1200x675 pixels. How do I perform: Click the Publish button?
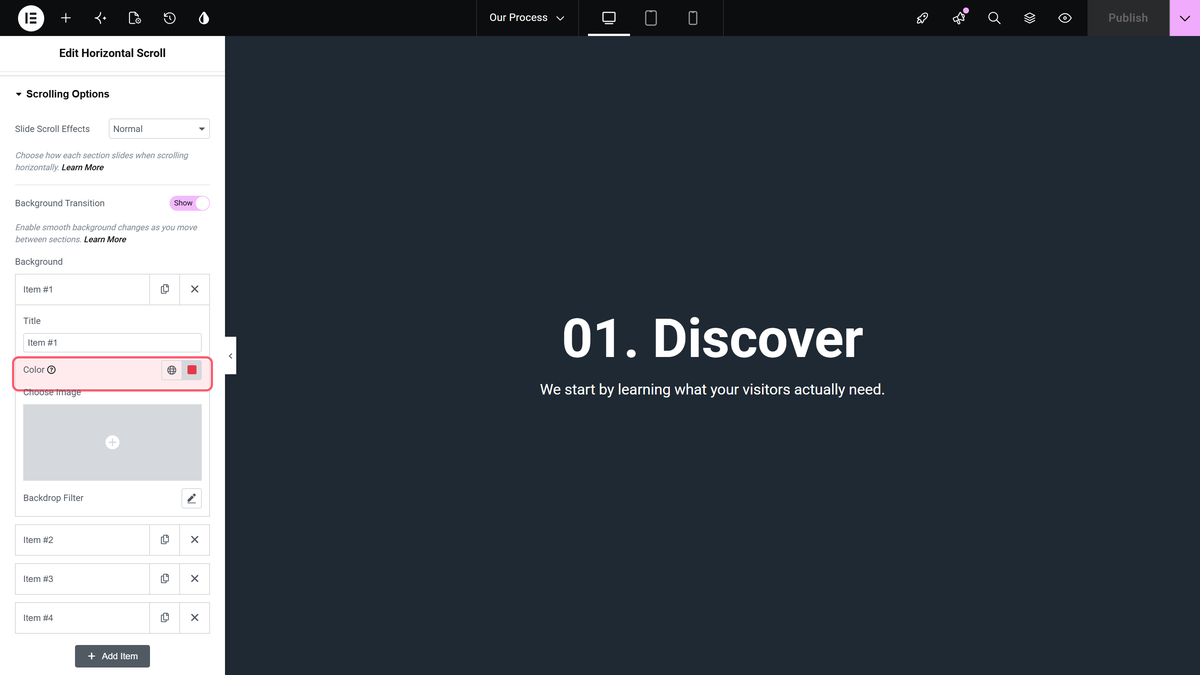(1128, 18)
